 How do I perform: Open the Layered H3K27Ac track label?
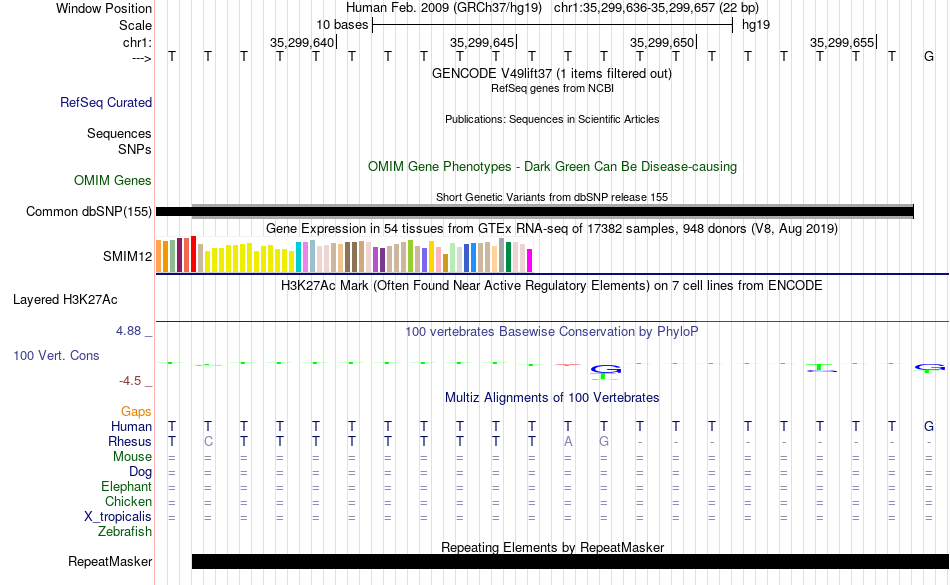click(x=65, y=300)
